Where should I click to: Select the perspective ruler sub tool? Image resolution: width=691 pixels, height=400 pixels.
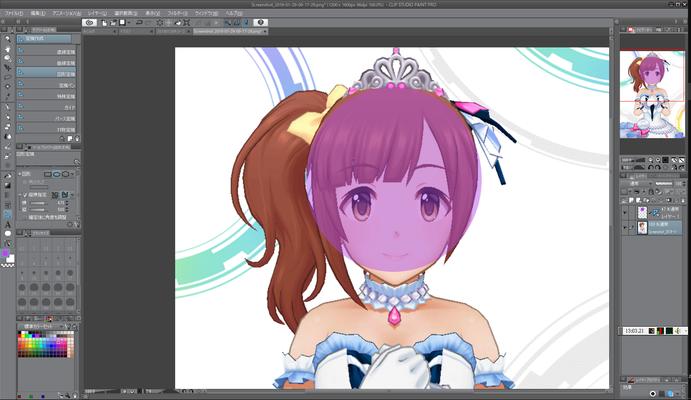click(x=46, y=118)
